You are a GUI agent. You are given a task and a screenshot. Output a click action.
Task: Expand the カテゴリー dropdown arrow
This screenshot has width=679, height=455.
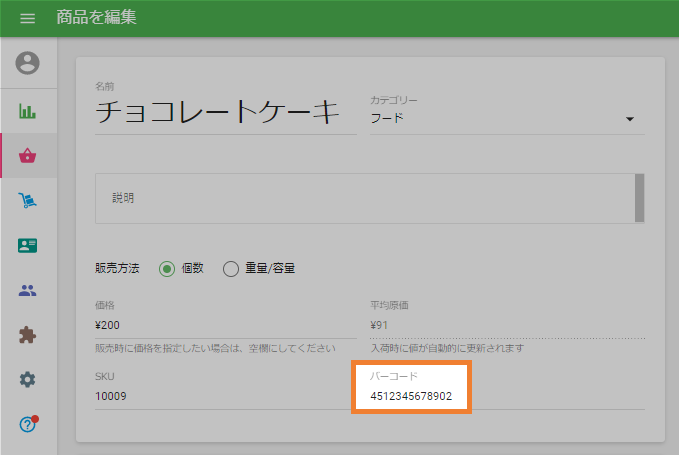coord(630,119)
